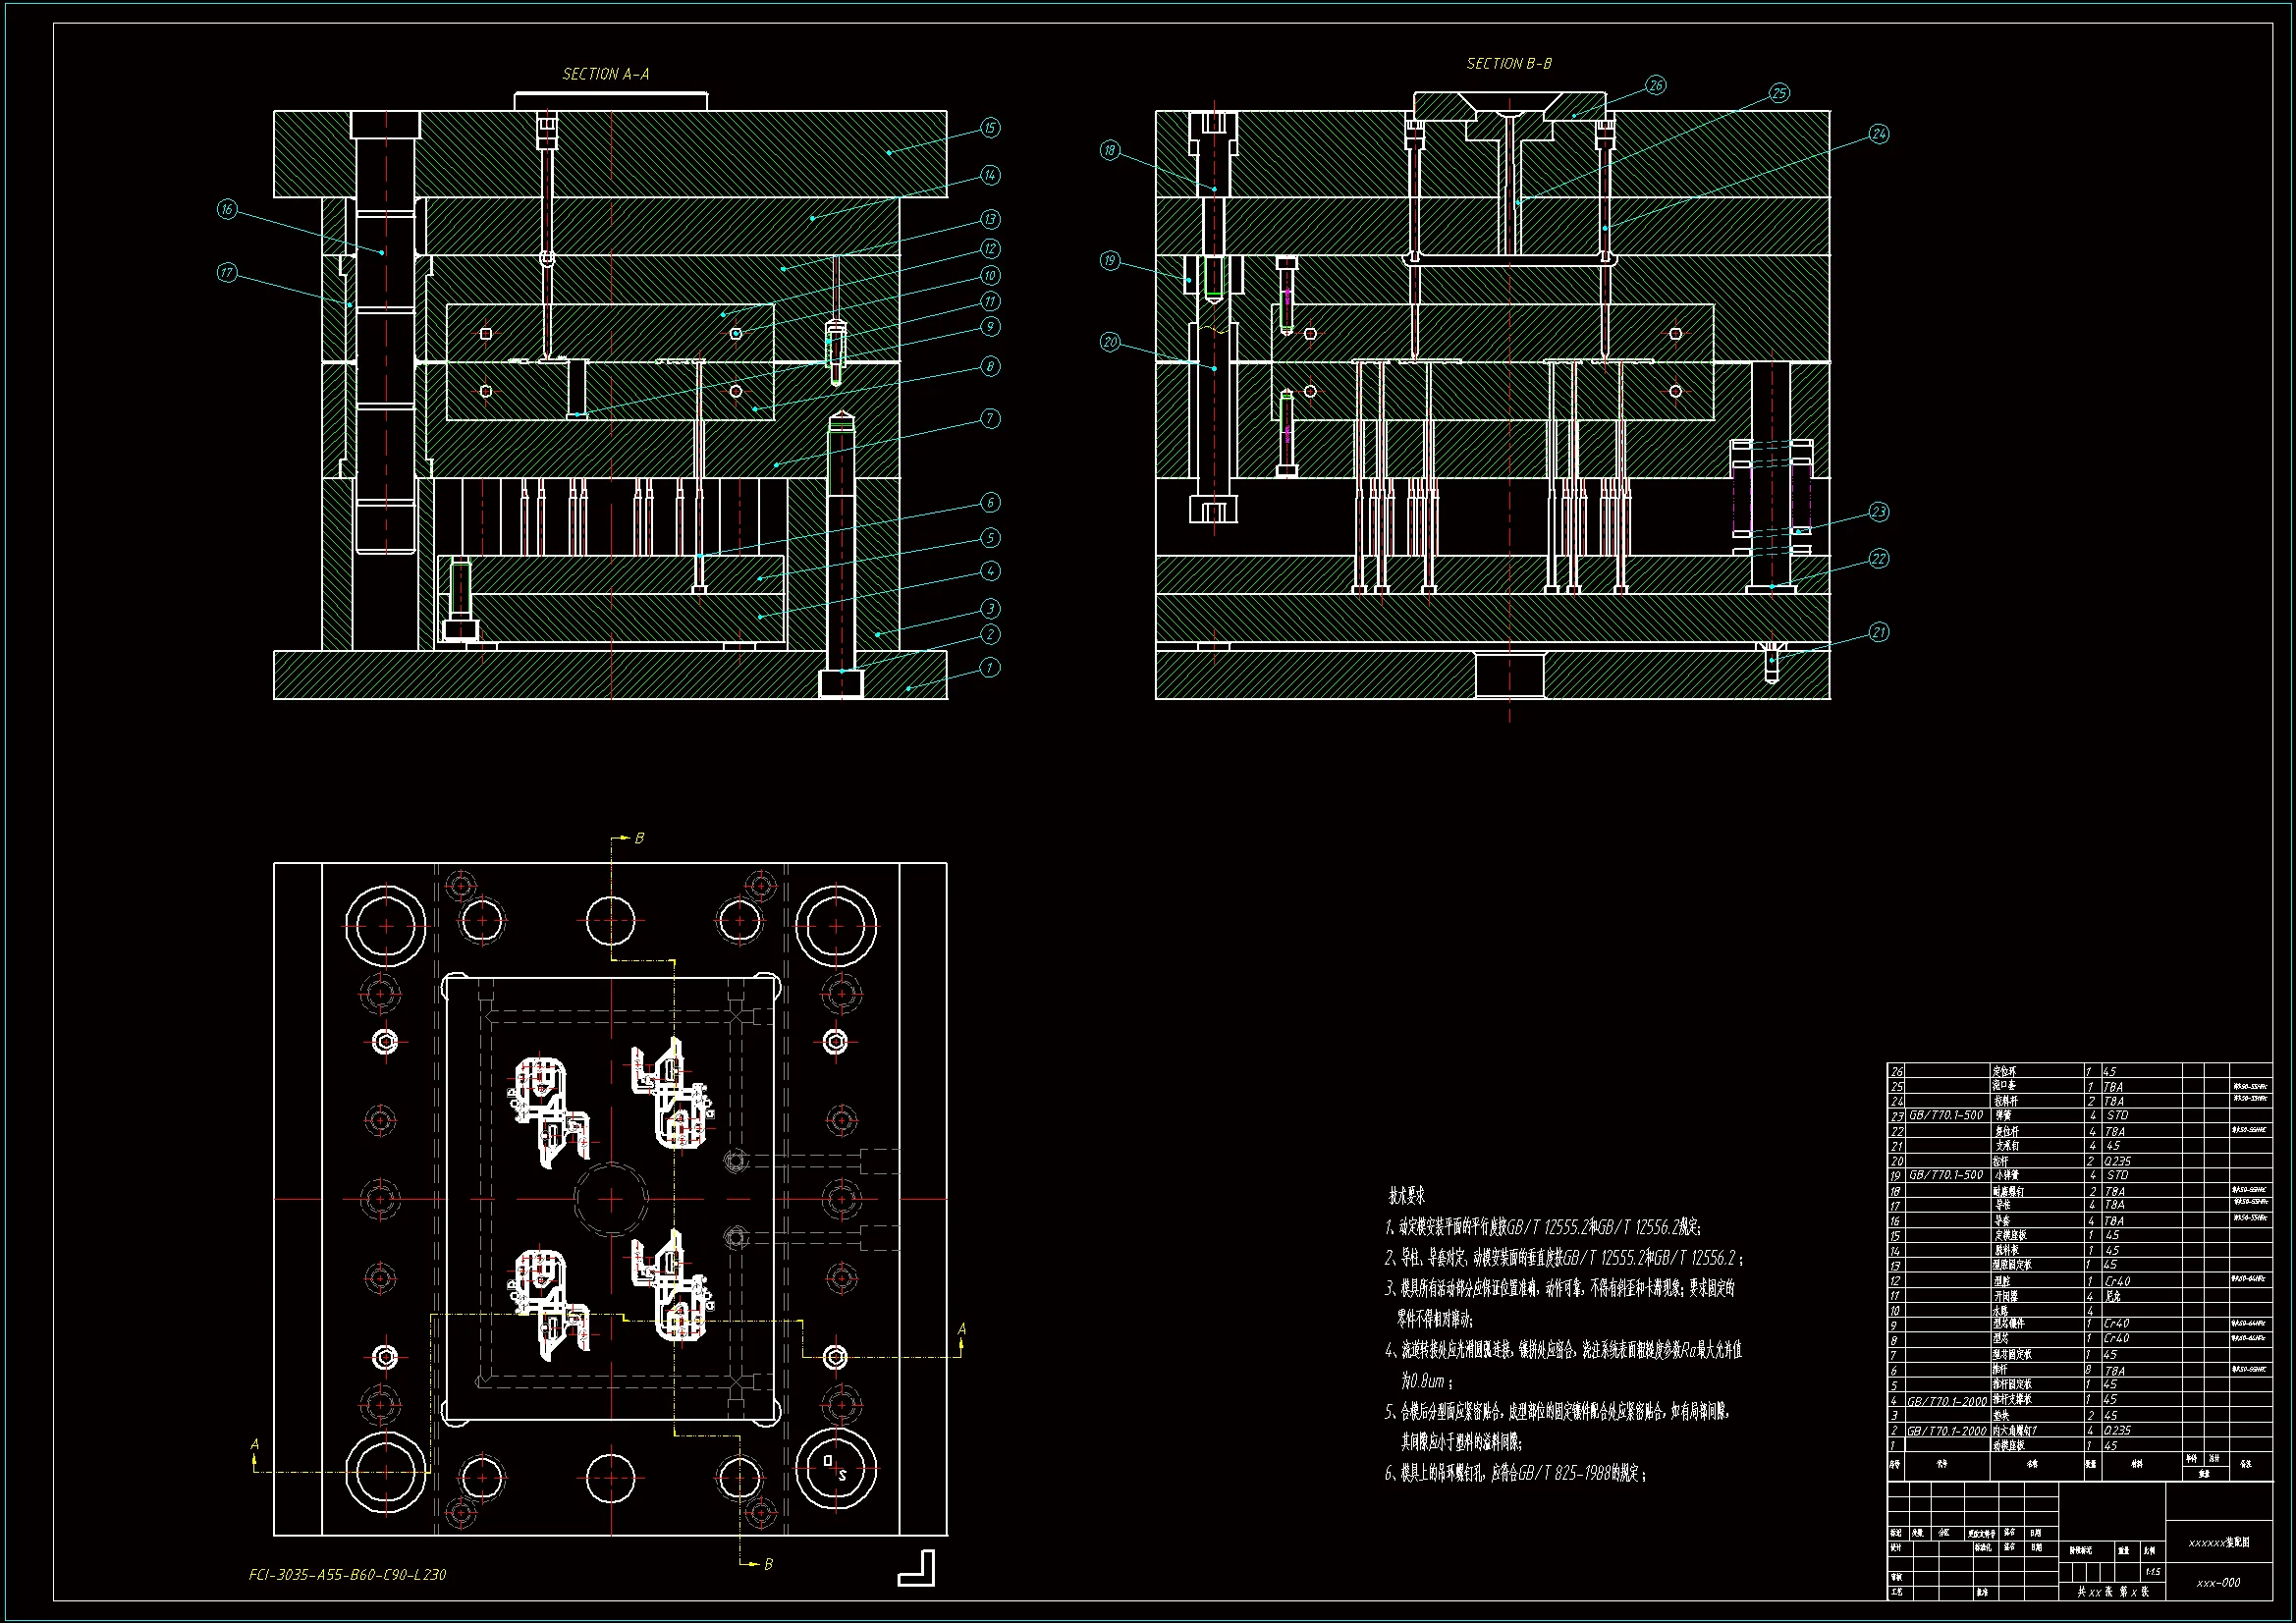Click the SECTION B-B title text
Screen dimensions: 2296x1623
pyautogui.click(x=1508, y=64)
